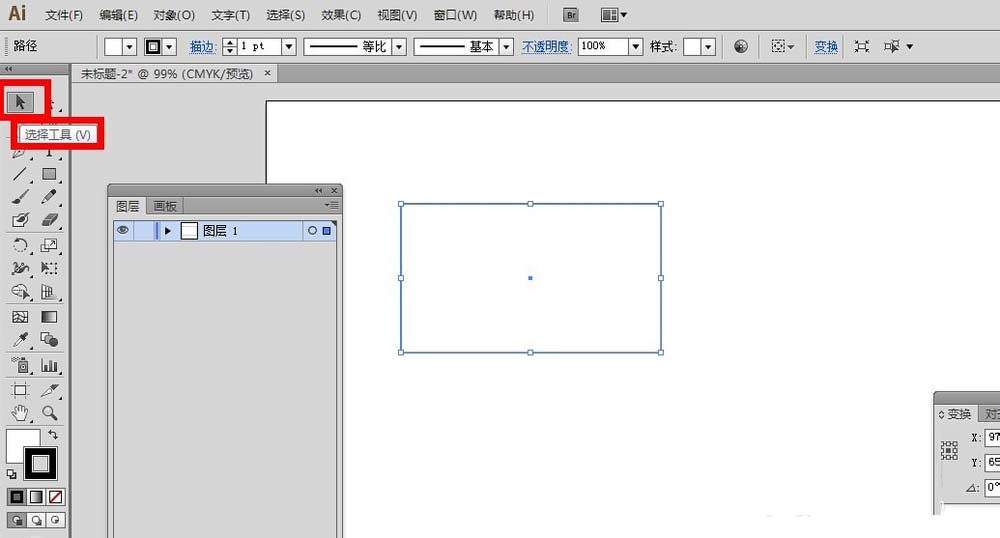Screen dimensions: 1000x538
Task: Click the isolate selected object icon
Action: click(861, 47)
